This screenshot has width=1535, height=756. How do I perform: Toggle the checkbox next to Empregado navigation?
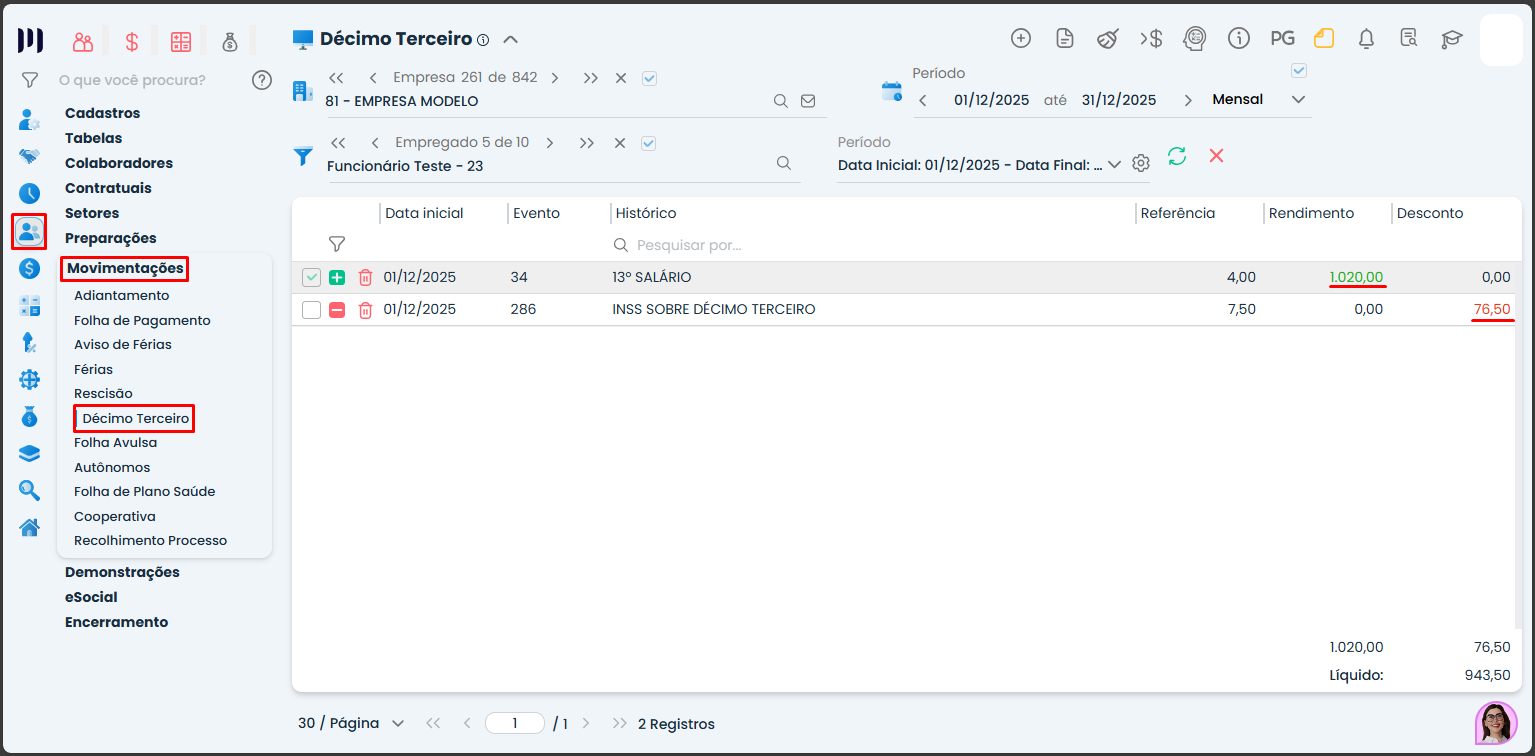[648, 143]
